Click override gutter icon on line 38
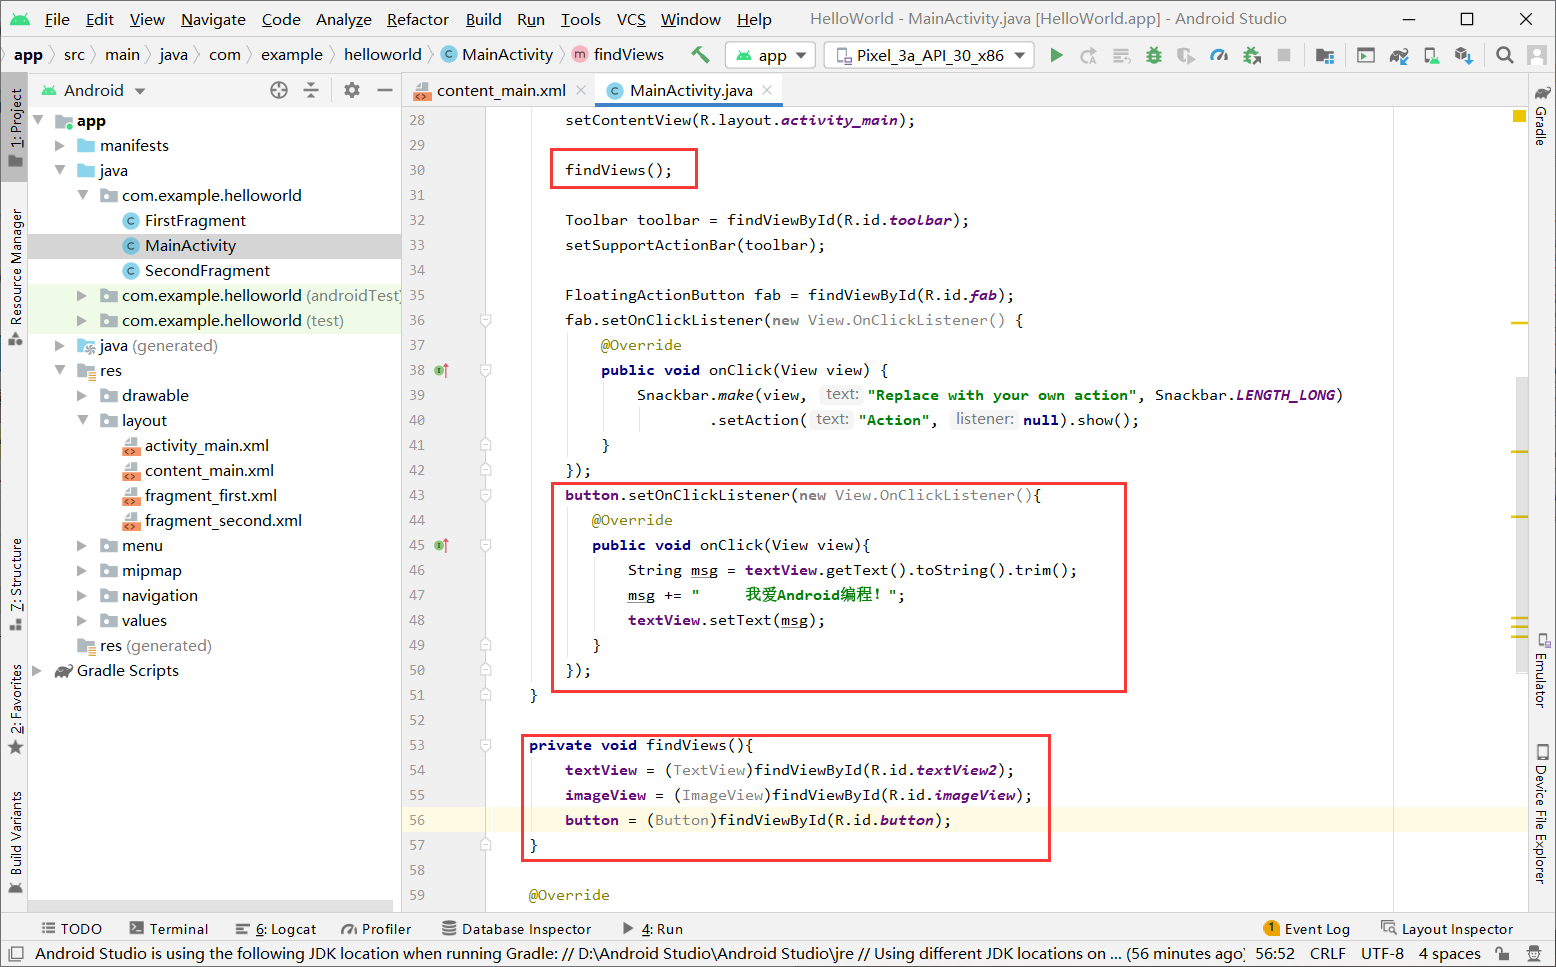1556x967 pixels. pos(441,370)
